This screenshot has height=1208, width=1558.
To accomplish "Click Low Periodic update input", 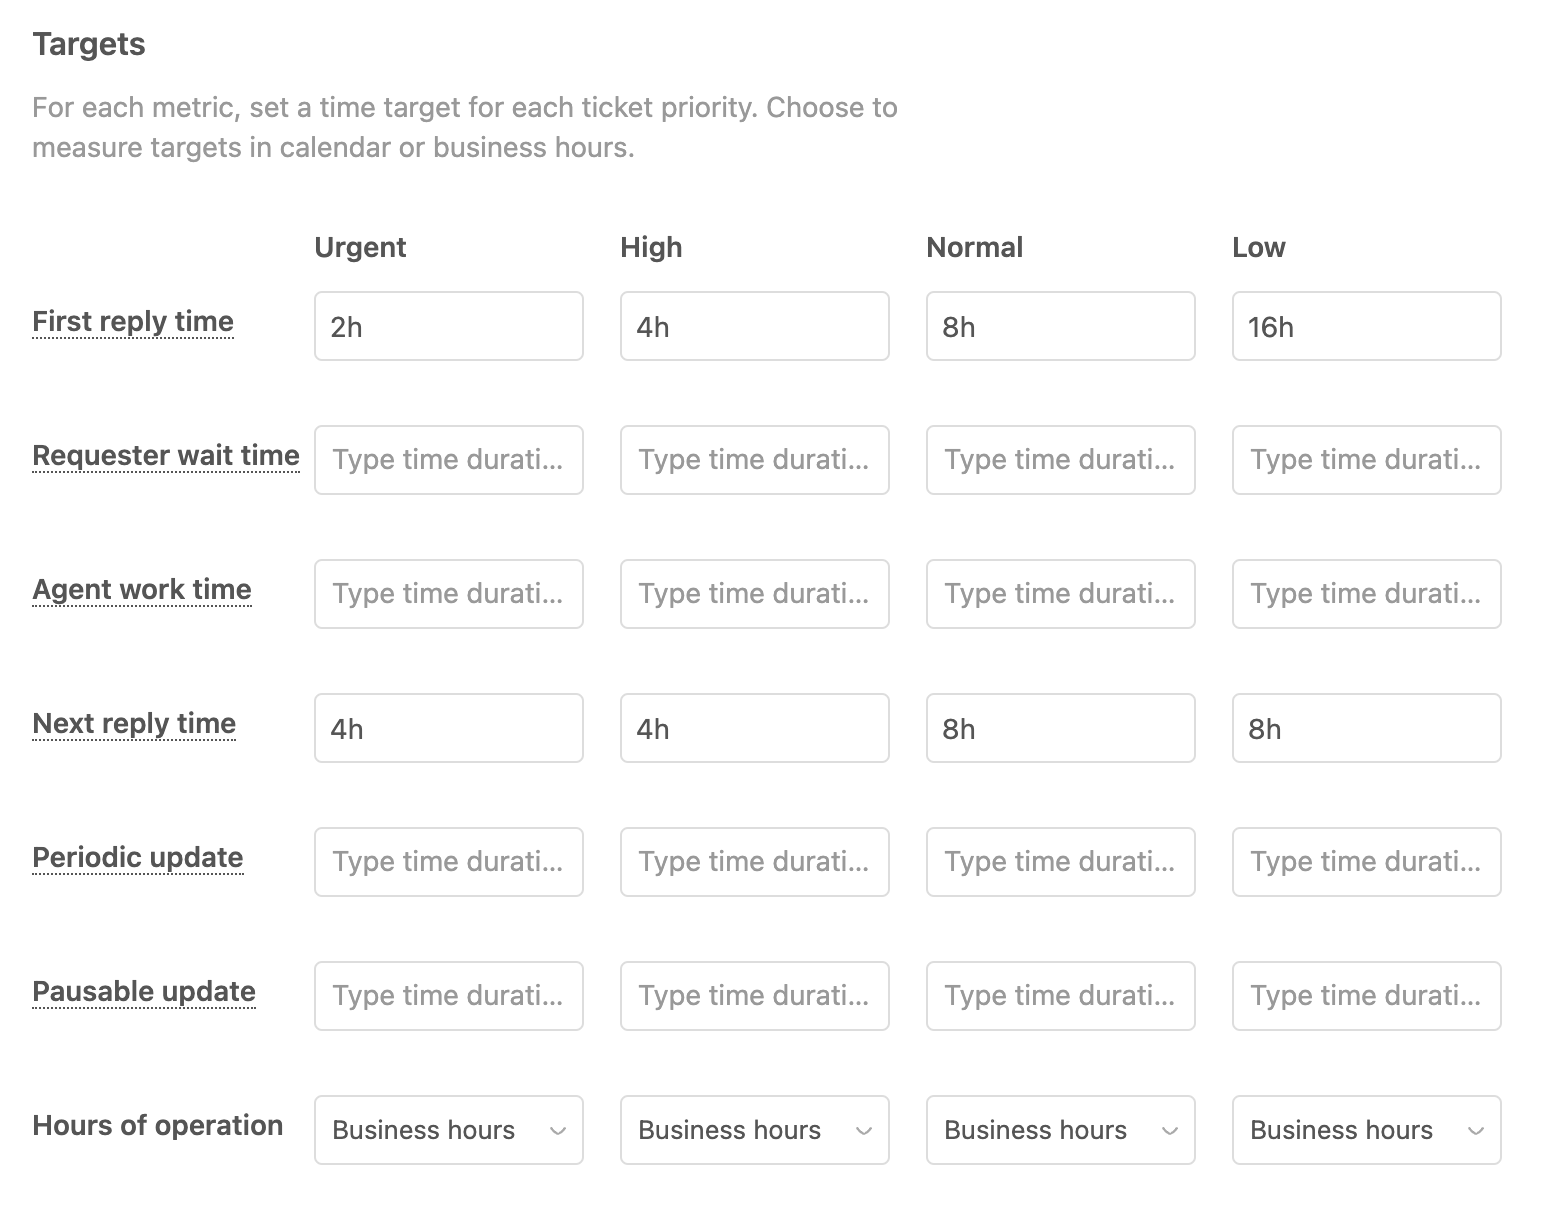I will point(1366,862).
